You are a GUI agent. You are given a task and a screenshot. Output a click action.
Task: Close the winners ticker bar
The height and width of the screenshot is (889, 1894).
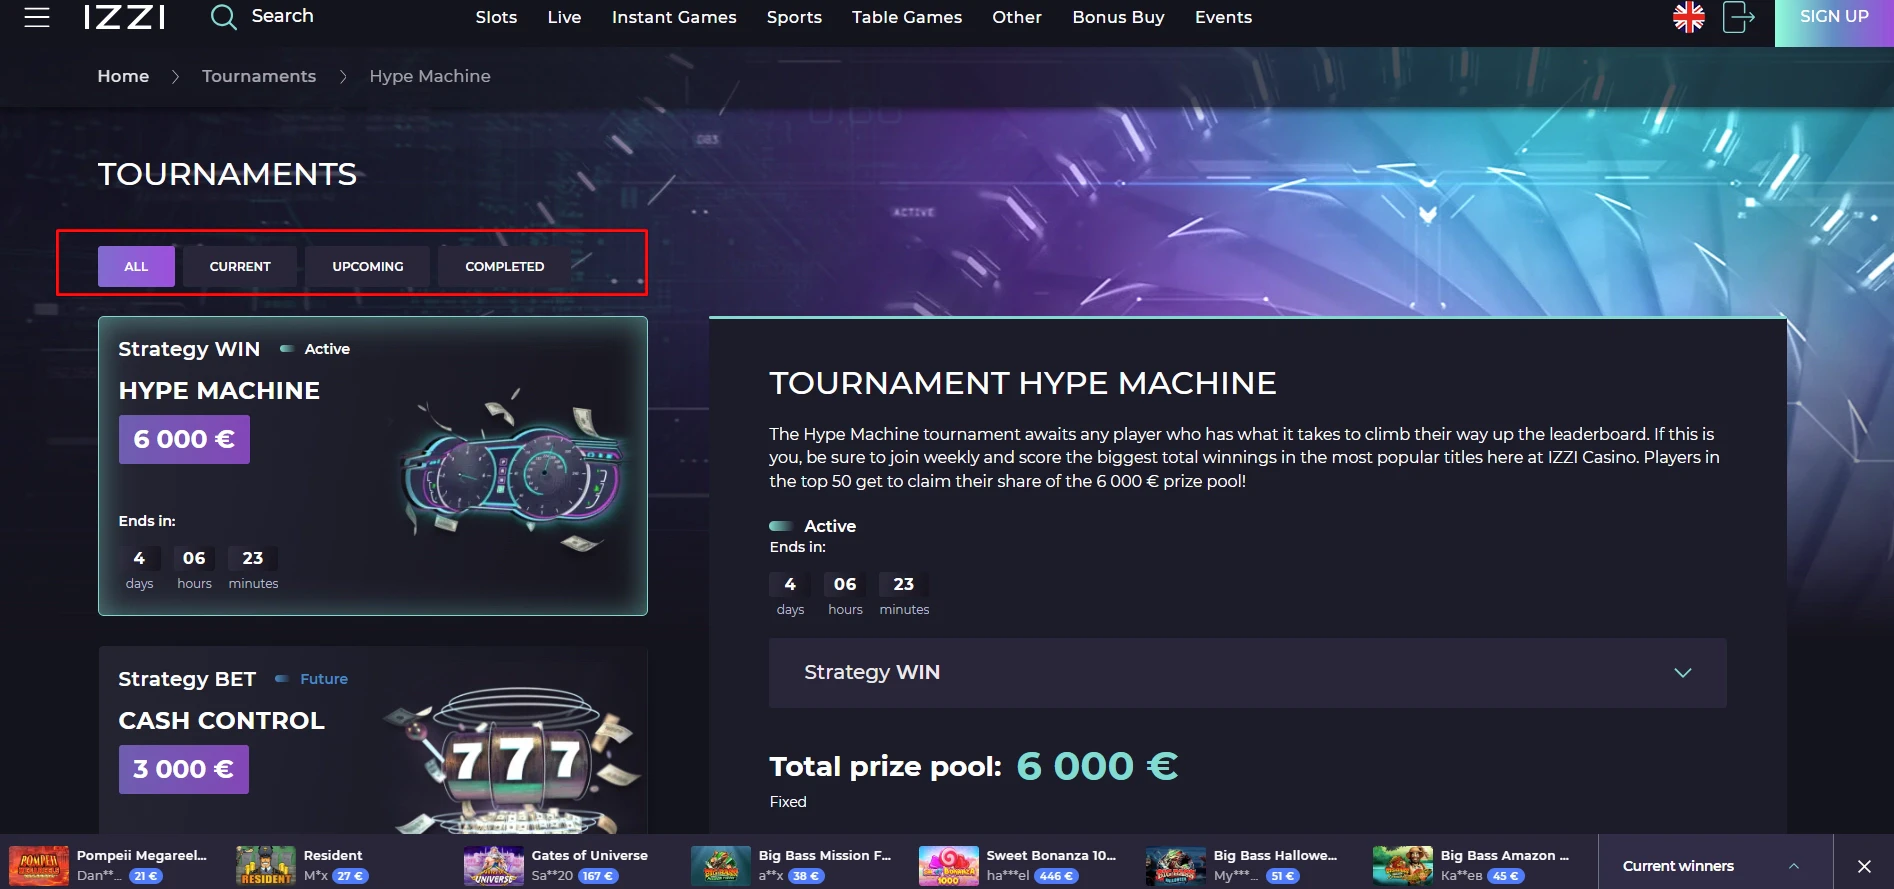pyautogui.click(x=1864, y=866)
